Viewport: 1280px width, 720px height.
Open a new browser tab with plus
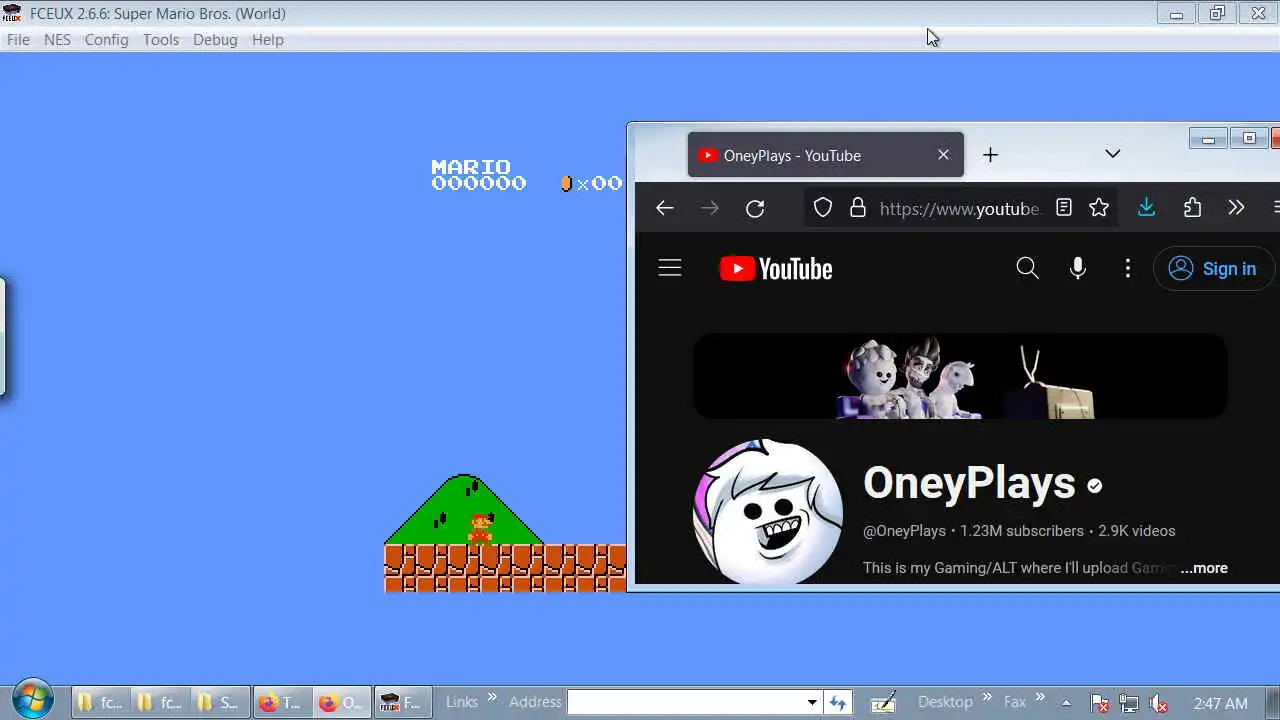990,155
